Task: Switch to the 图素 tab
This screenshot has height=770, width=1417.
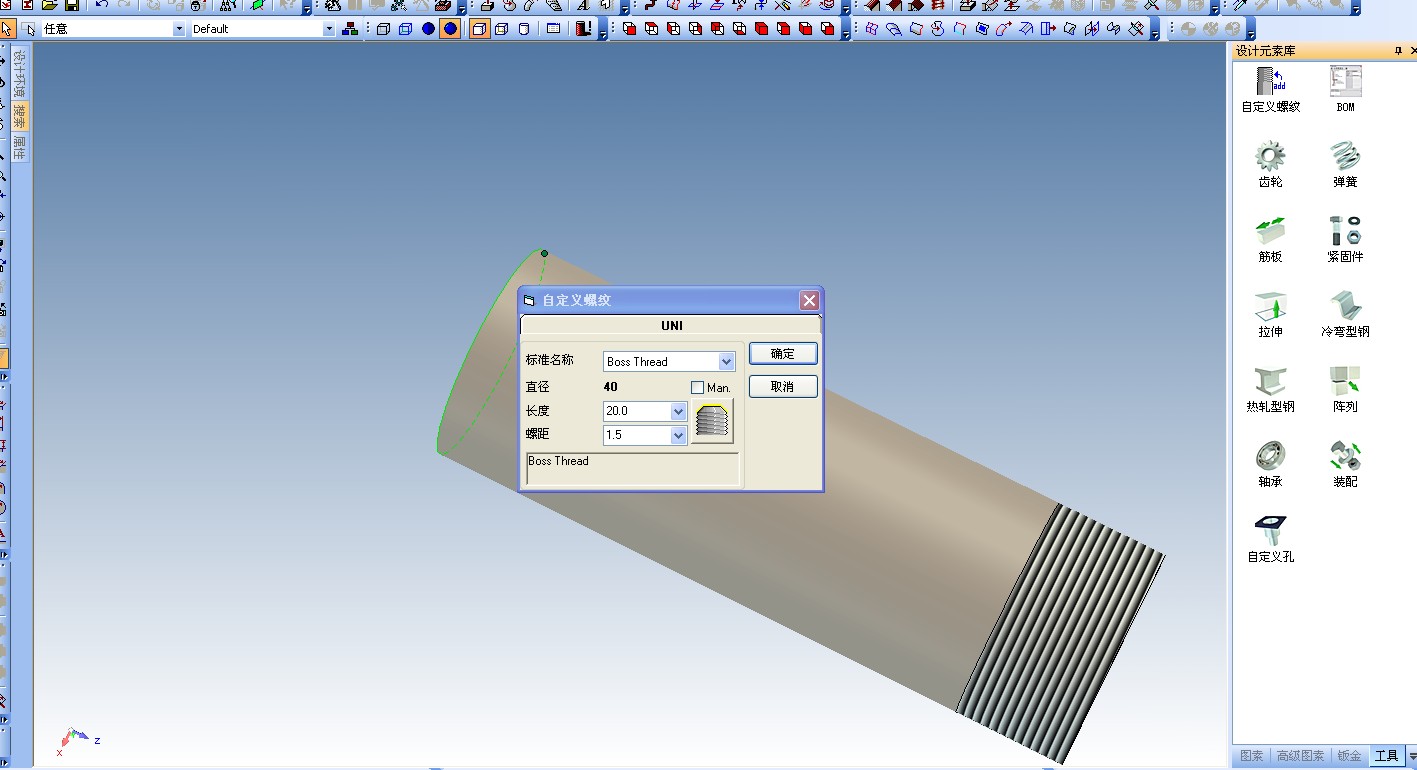Action: pos(1251,756)
